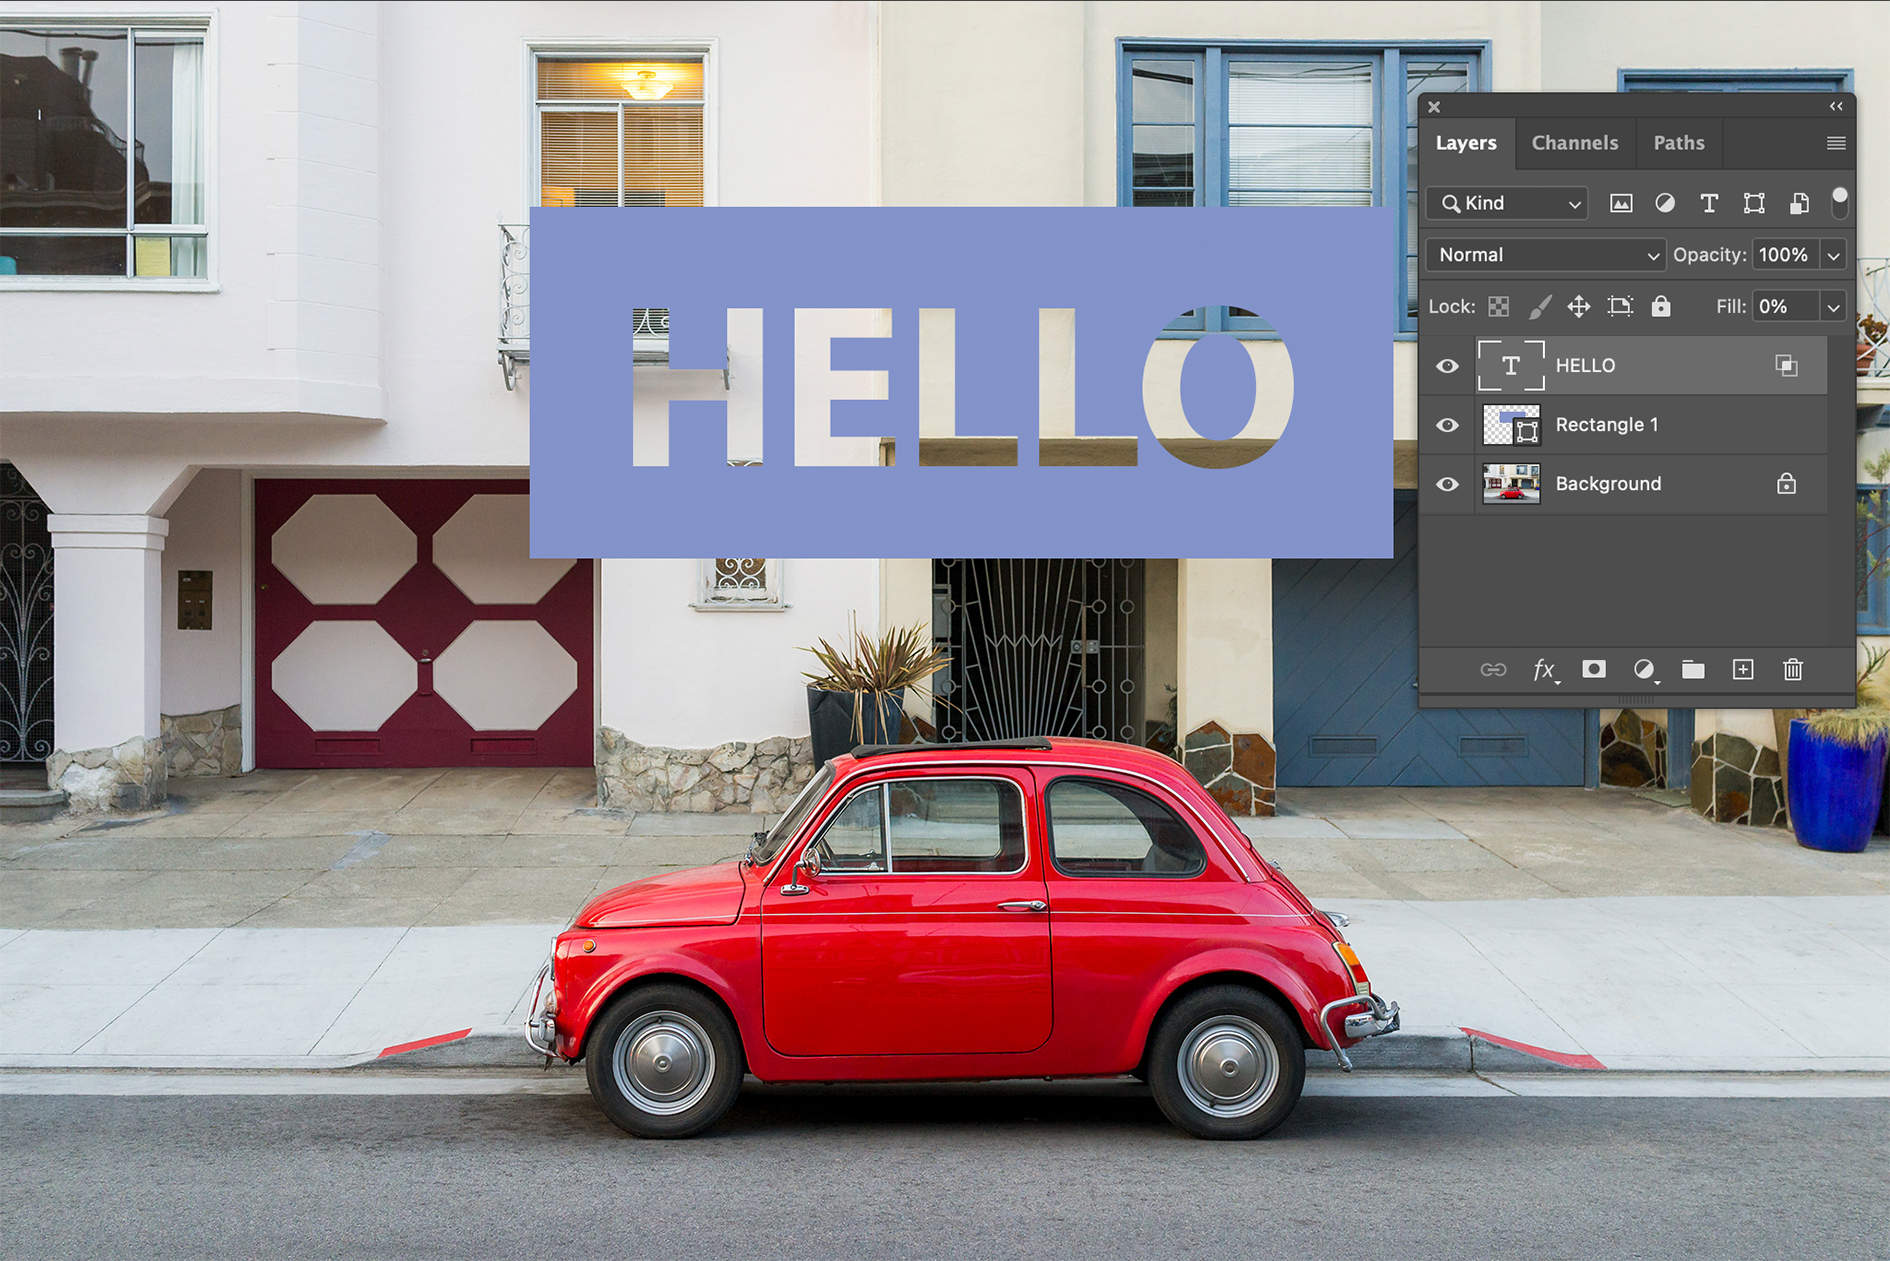Click the Opacity label
This screenshot has width=1890, height=1261.
[x=1710, y=255]
